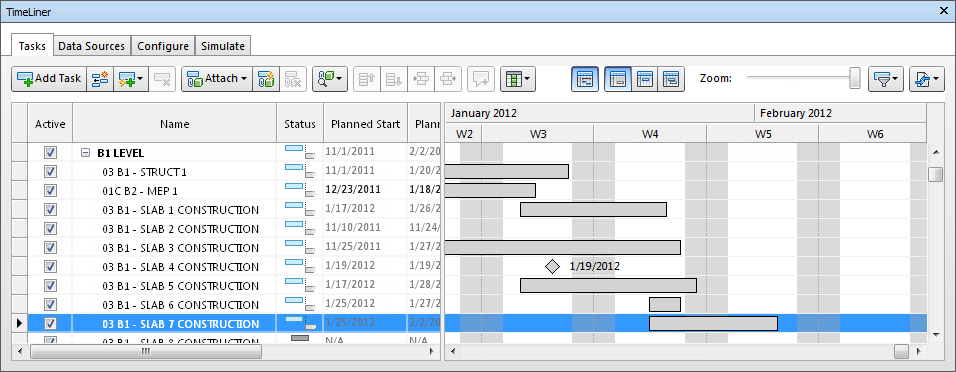
Task: Close the TimeLiner window
Action: pos(945,11)
